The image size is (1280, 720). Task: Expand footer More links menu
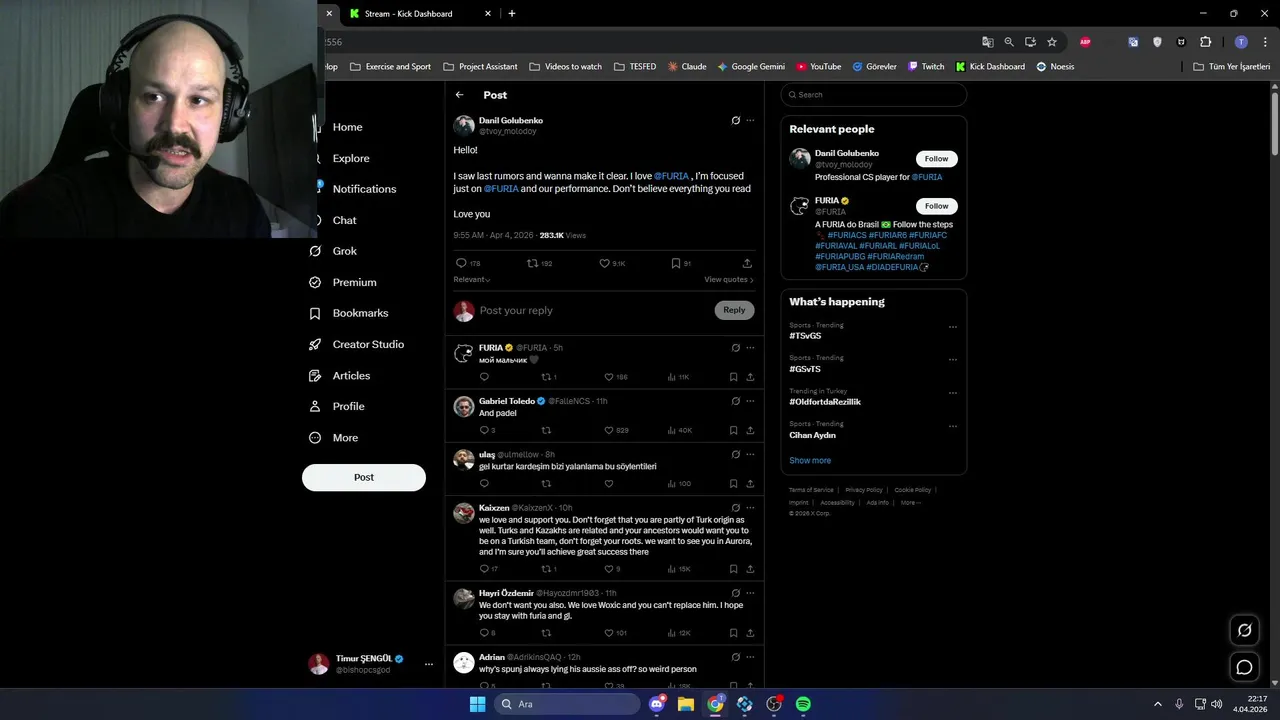tap(910, 503)
